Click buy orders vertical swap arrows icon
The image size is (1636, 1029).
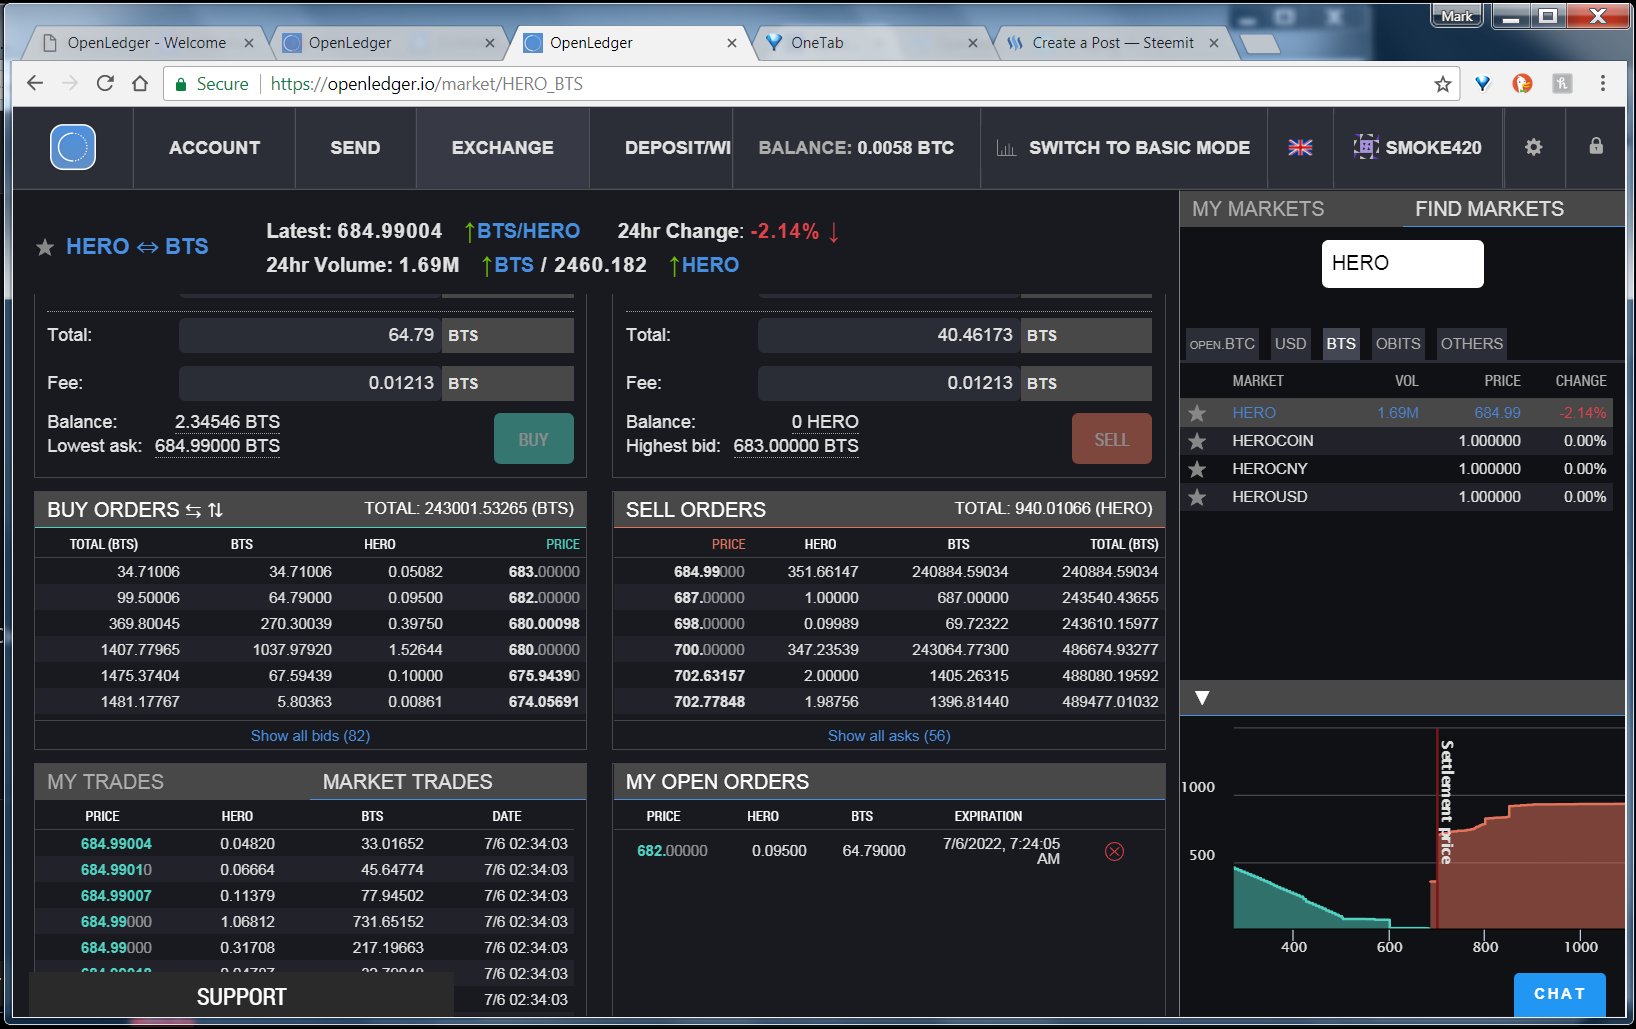point(215,510)
